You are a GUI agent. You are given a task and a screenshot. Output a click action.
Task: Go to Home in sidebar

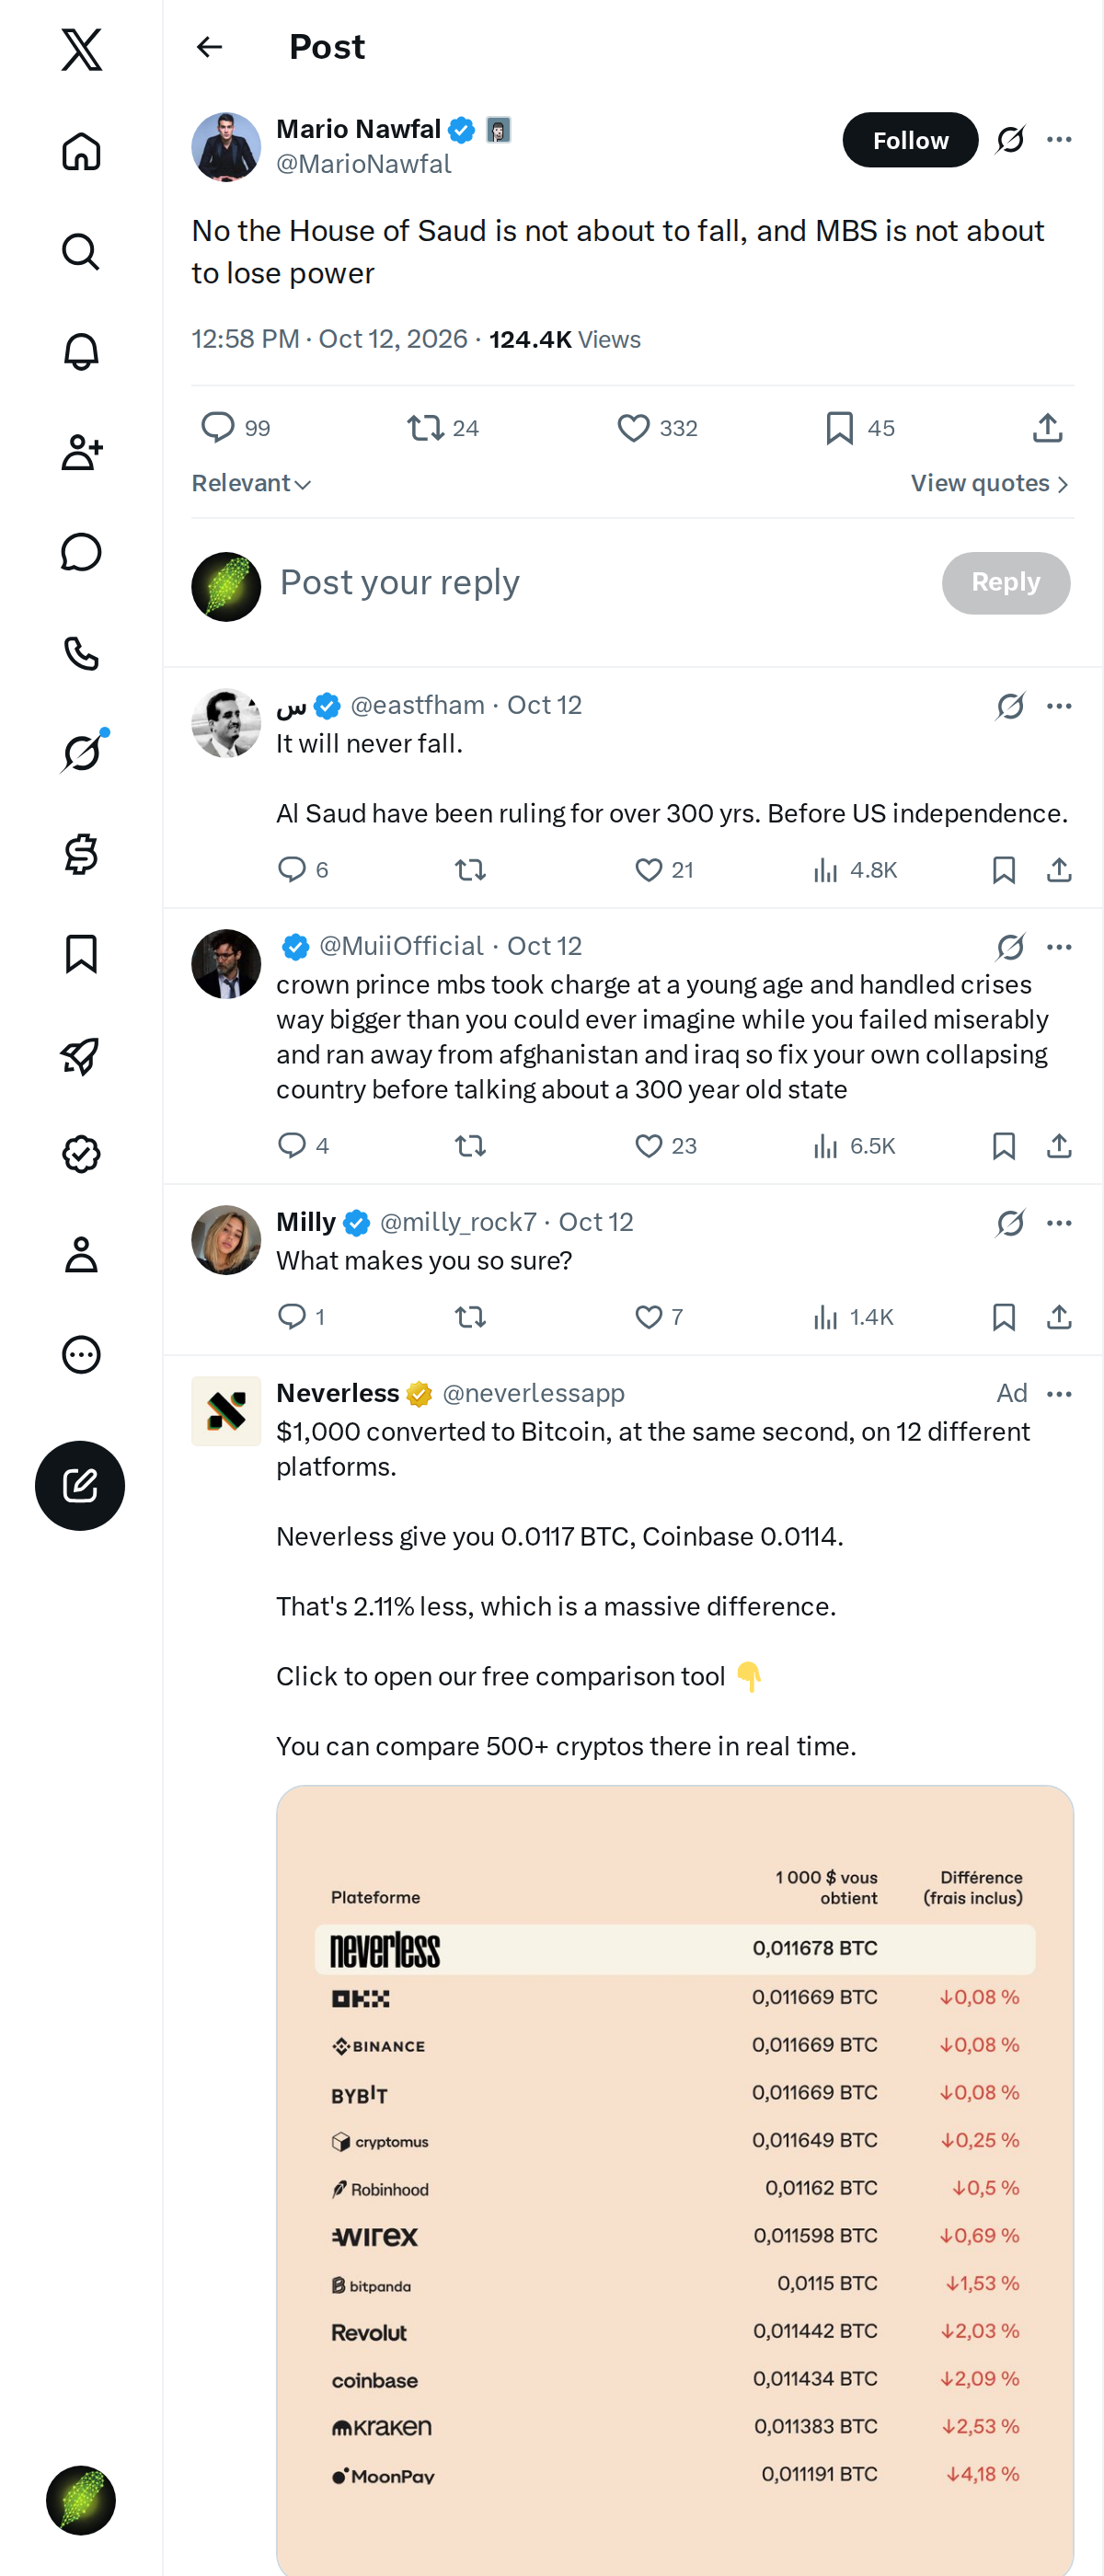coord(81,151)
